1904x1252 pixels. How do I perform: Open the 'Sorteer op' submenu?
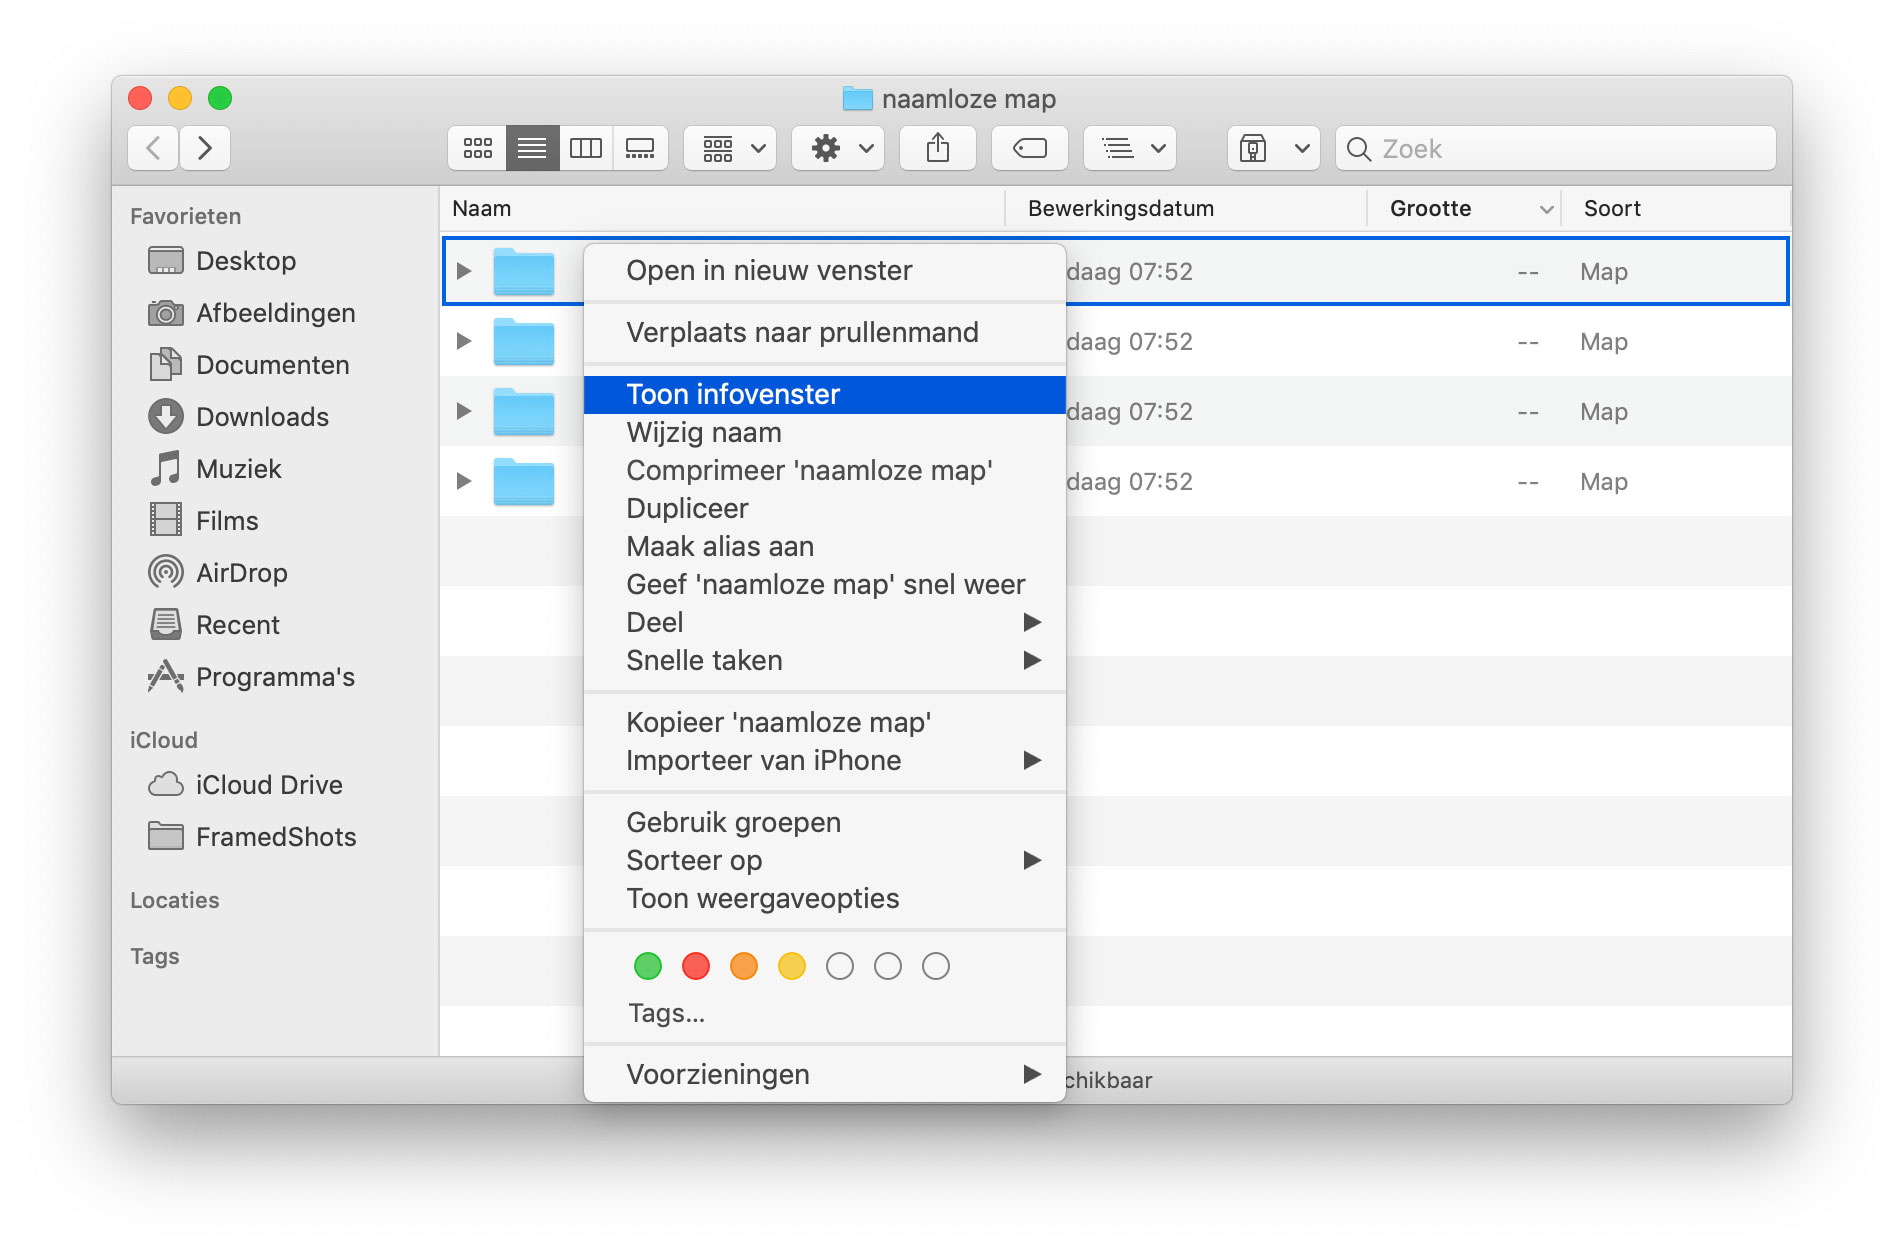[825, 861]
